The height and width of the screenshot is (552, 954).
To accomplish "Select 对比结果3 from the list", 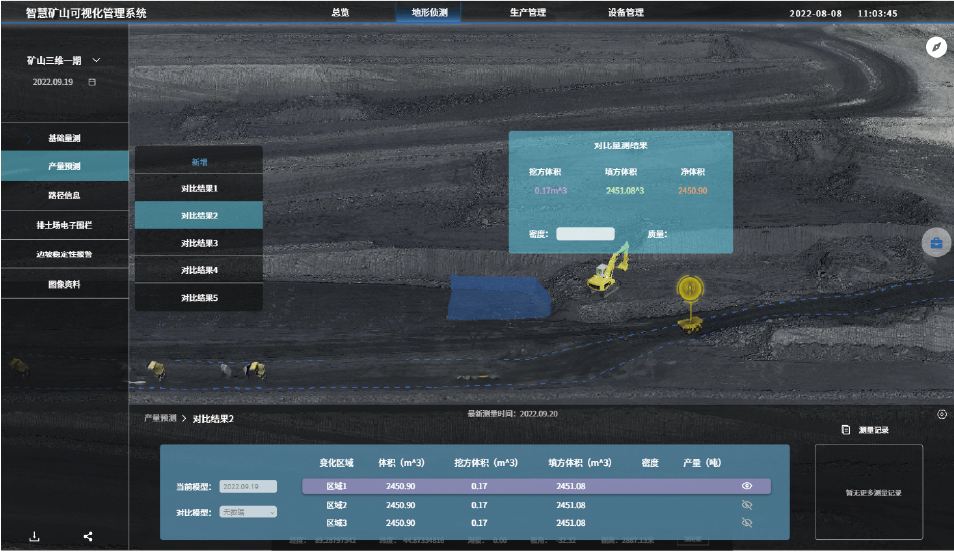I will [199, 243].
